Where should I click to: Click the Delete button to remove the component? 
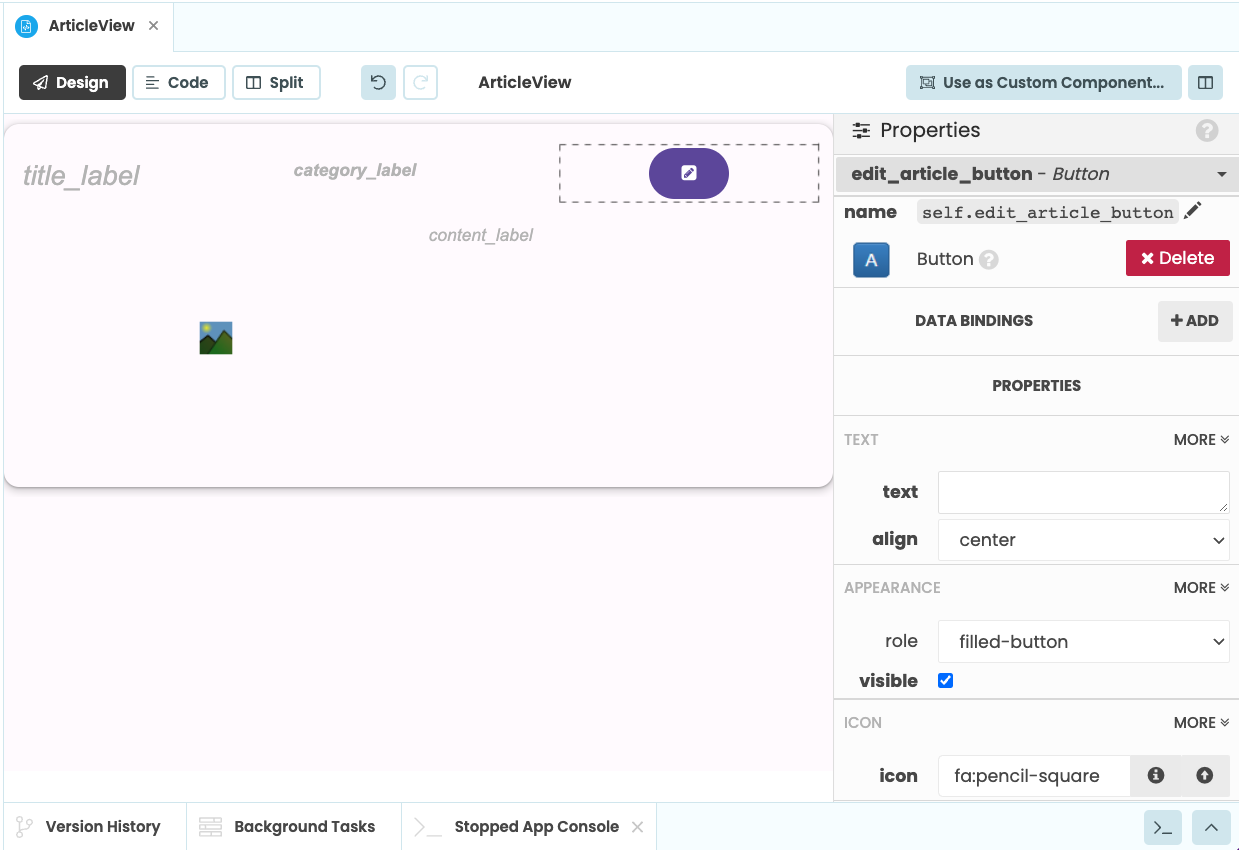1177,257
